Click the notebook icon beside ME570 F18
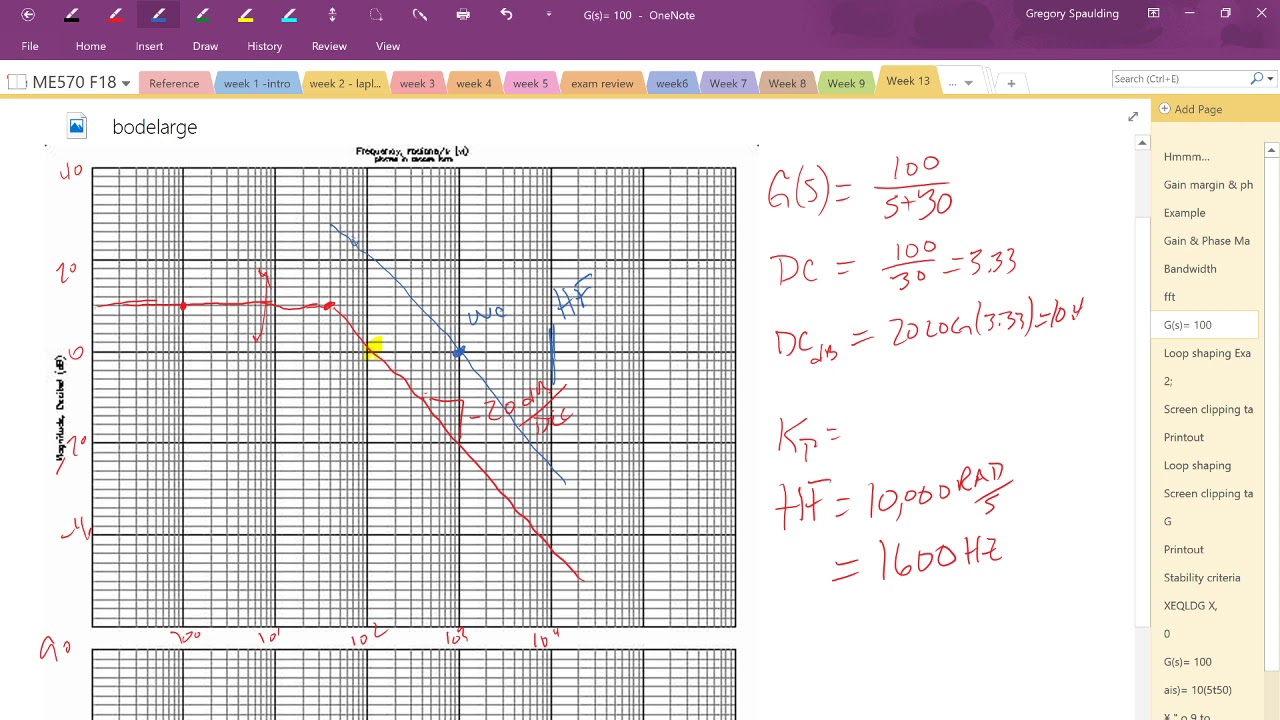1280x720 pixels. pyautogui.click(x=17, y=82)
